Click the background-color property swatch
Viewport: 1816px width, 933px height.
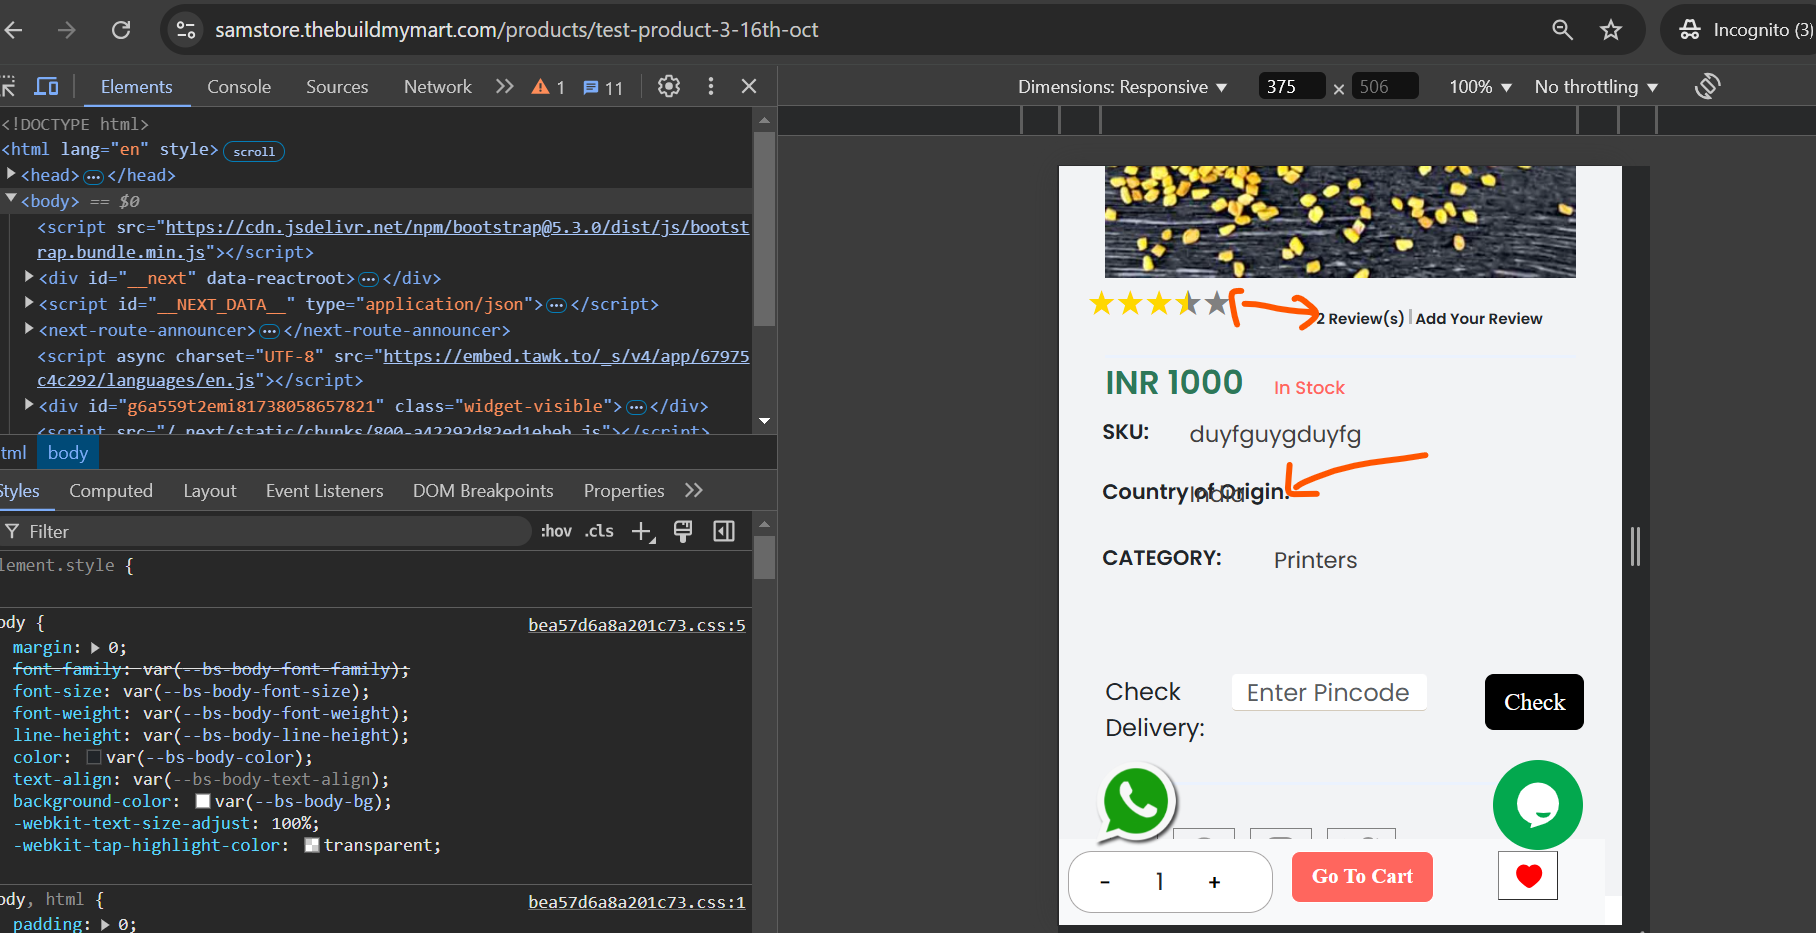[202, 801]
